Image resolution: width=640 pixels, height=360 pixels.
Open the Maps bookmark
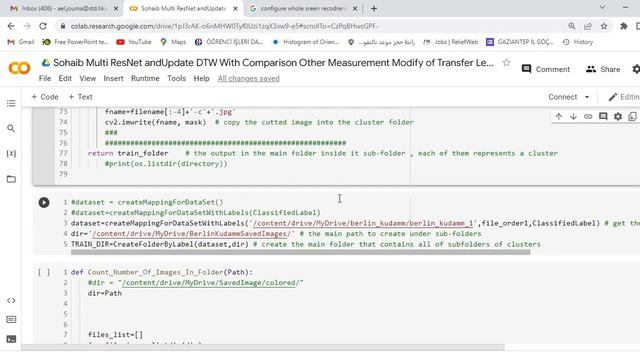pyautogui.click(x=173, y=42)
